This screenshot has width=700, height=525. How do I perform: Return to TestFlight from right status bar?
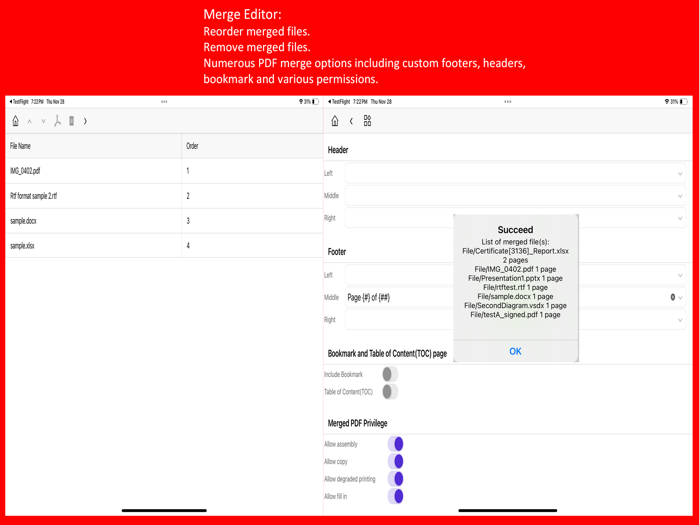[x=339, y=102]
